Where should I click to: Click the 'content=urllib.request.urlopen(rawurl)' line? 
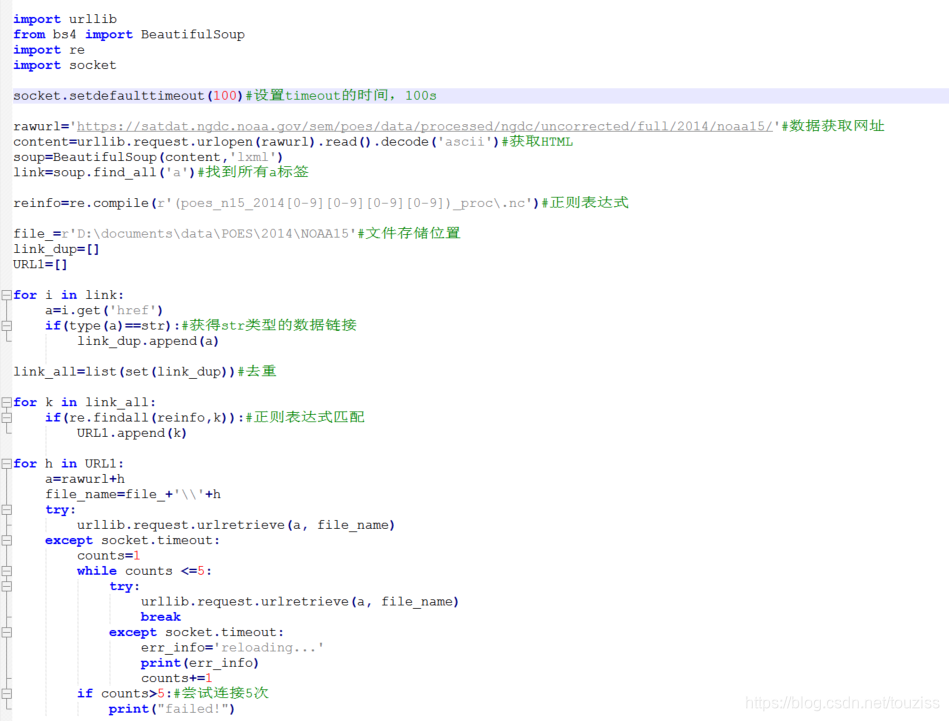[293, 142]
